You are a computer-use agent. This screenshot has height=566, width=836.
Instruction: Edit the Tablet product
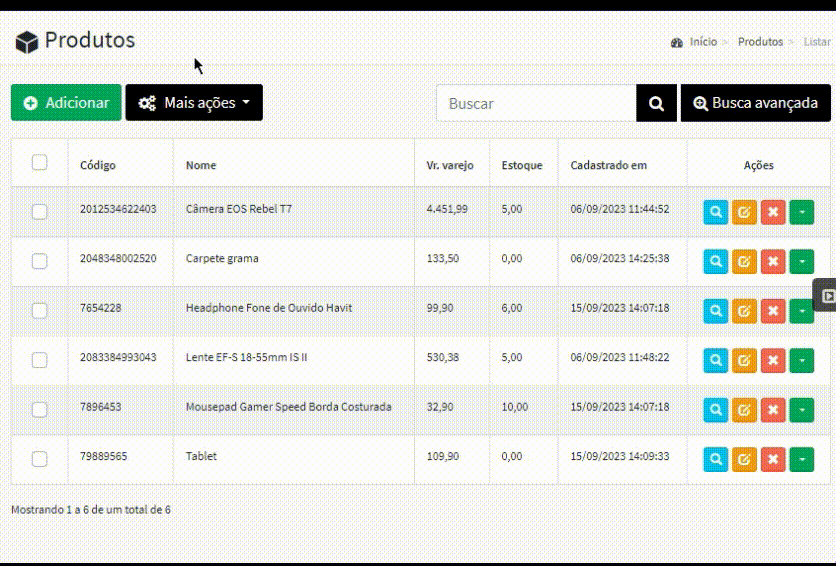pos(744,459)
